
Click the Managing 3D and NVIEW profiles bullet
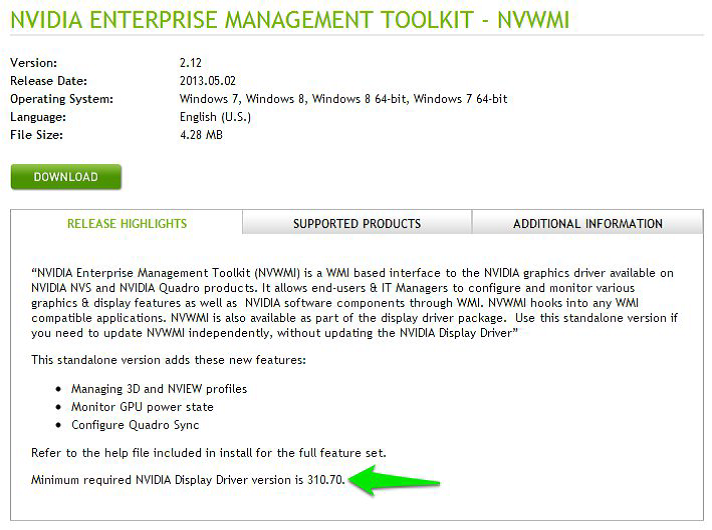pos(159,389)
